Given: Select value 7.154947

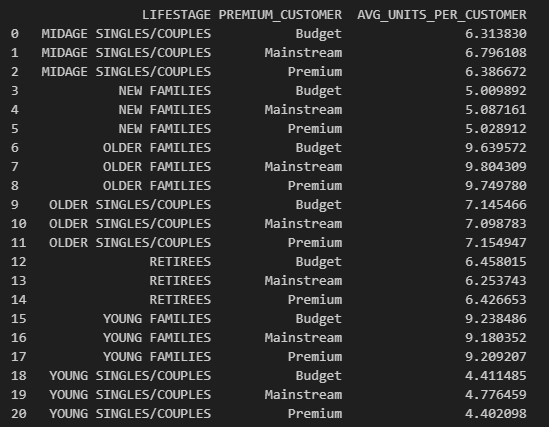Looking at the screenshot, I should [x=496, y=243].
